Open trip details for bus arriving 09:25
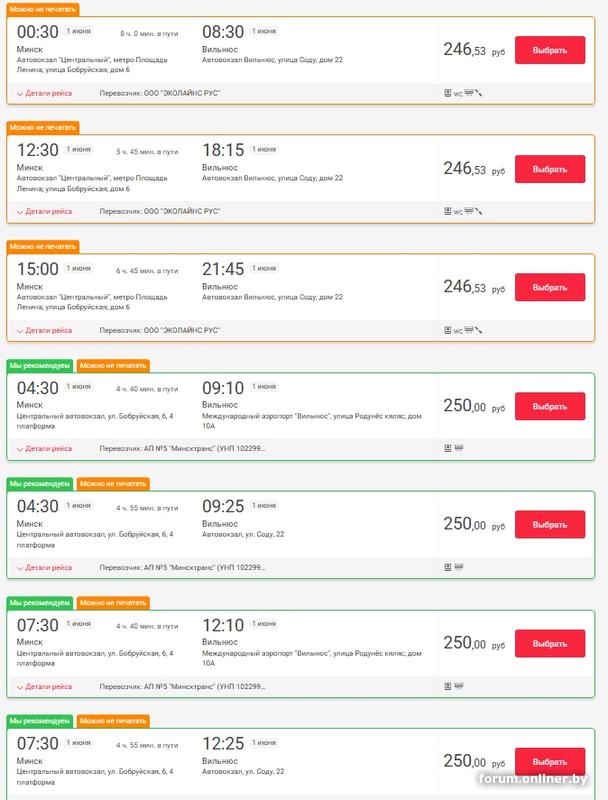 (x=44, y=568)
